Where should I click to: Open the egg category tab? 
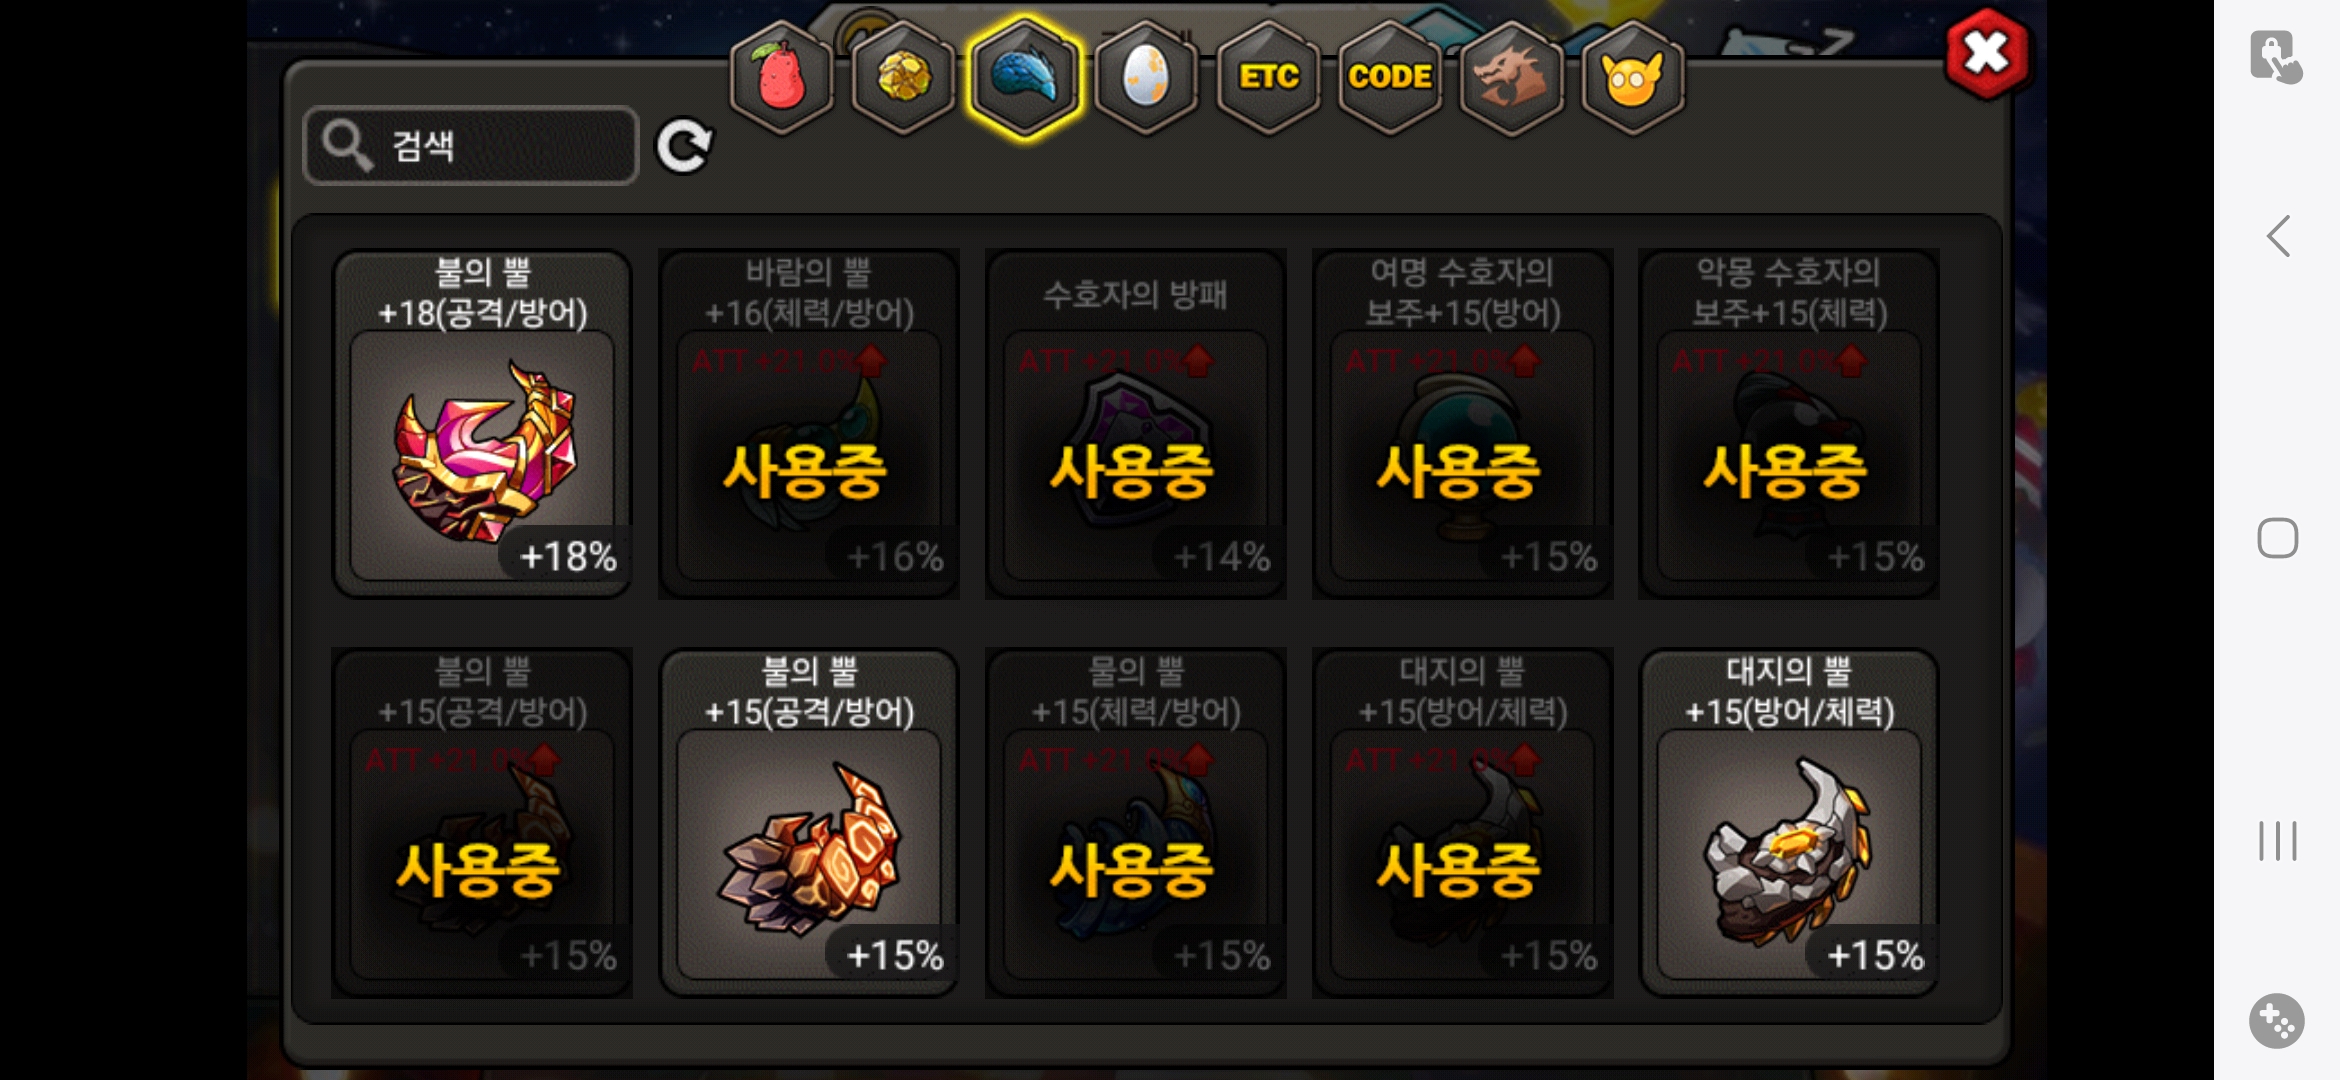1146,77
